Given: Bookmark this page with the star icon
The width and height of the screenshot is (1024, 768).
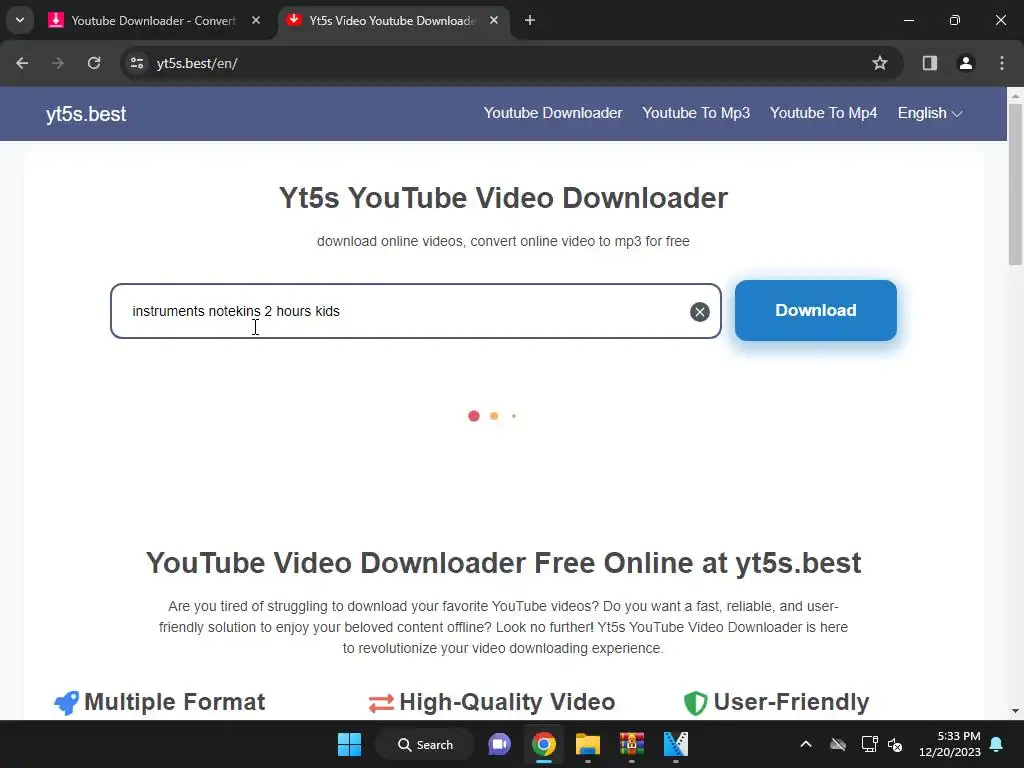Looking at the screenshot, I should click(880, 63).
